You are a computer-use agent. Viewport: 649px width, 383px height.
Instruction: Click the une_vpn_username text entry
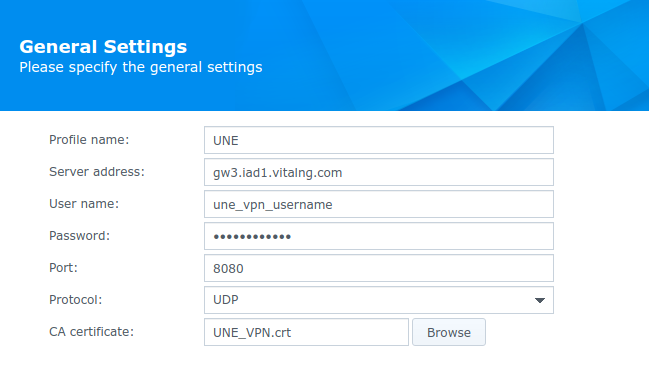coord(272,205)
